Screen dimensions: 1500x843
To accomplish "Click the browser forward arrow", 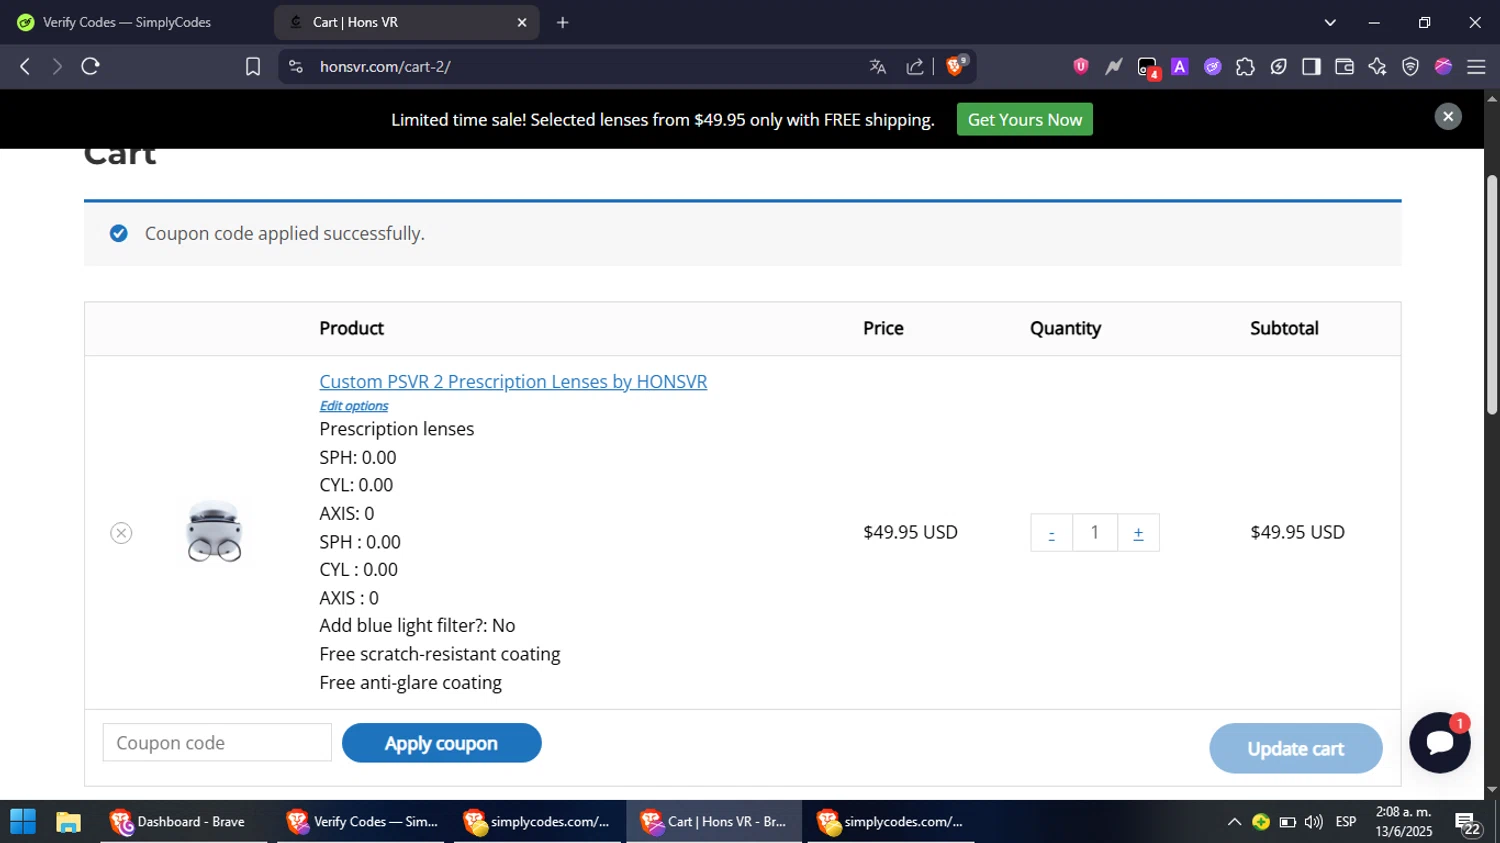I will (57, 67).
